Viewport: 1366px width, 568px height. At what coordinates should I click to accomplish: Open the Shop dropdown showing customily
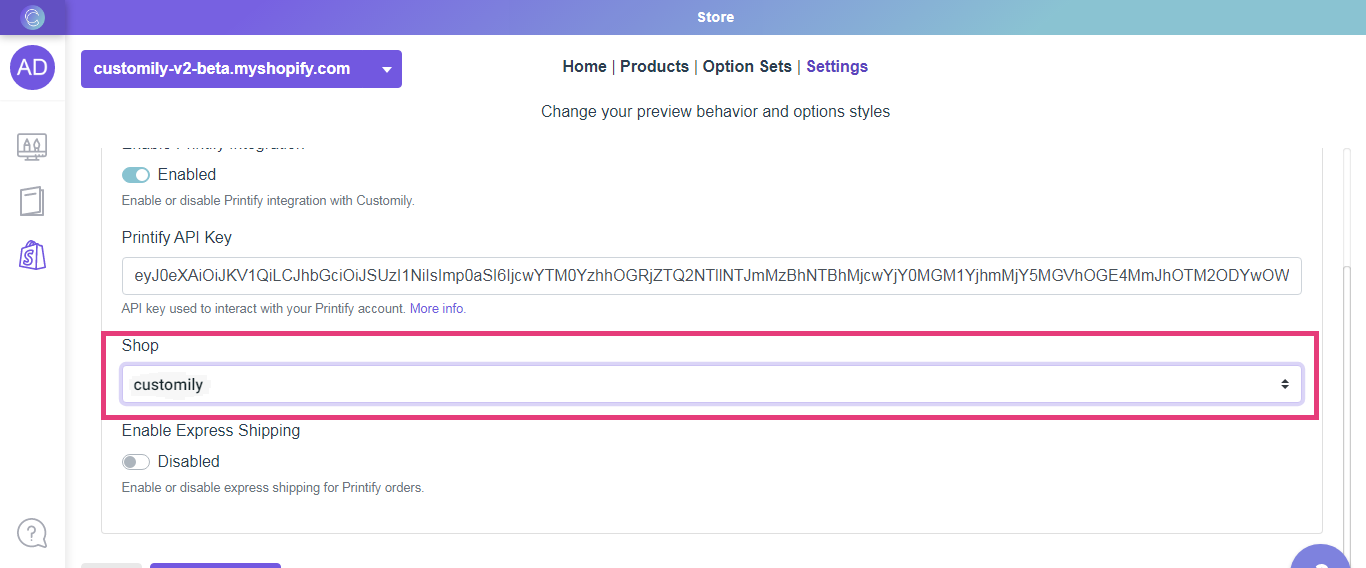click(711, 385)
